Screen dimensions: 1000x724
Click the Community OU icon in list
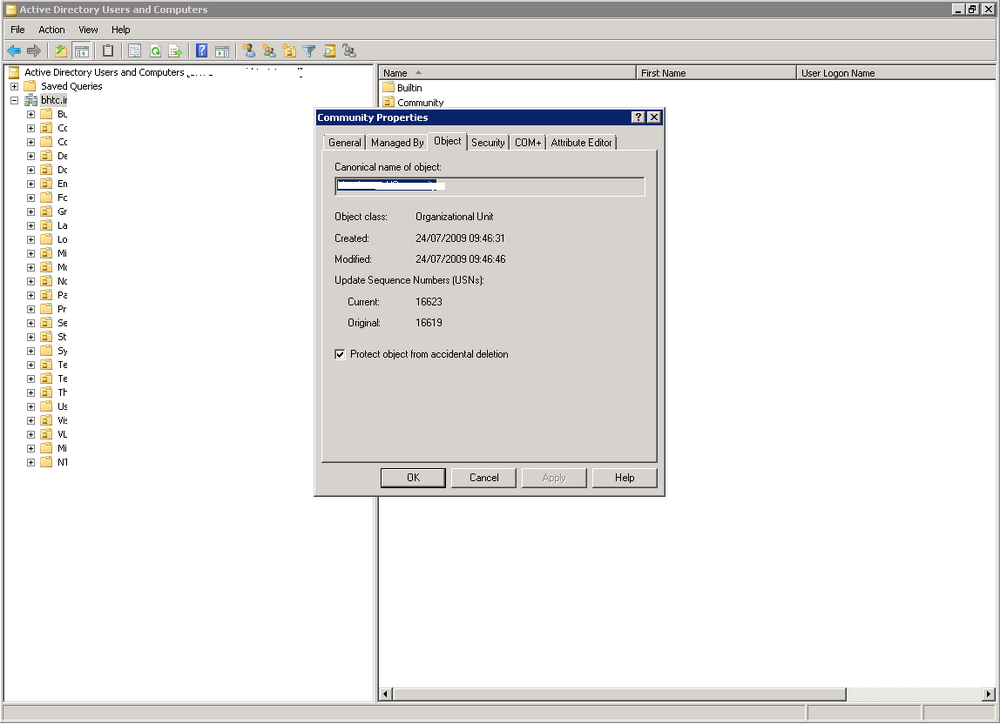coord(388,102)
